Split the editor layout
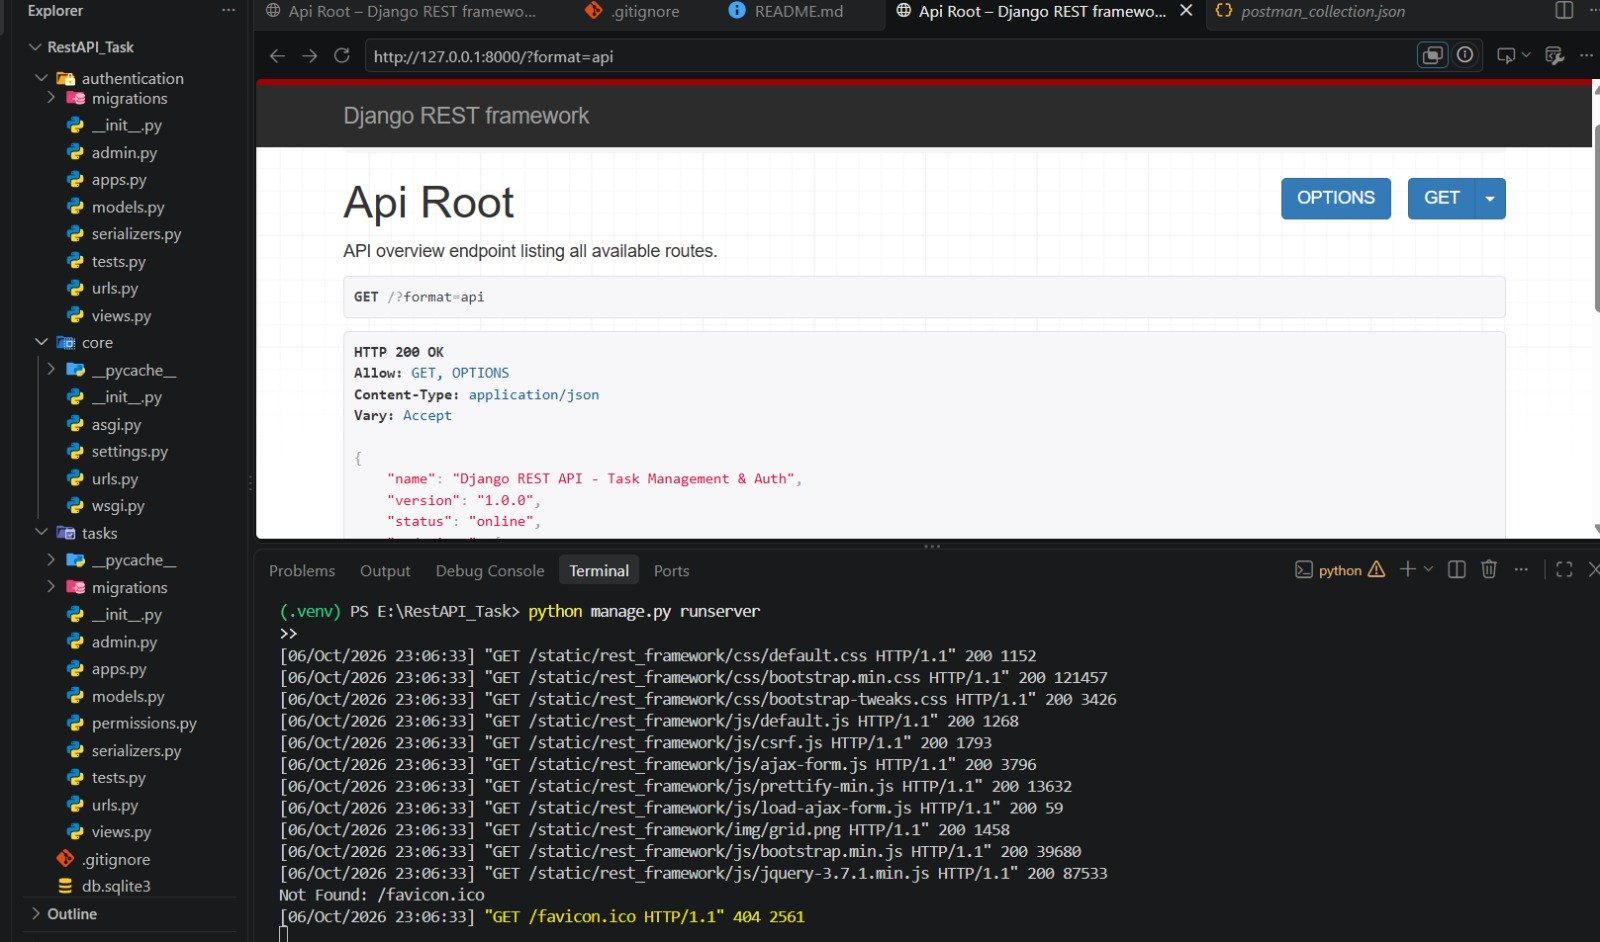This screenshot has height=942, width=1600. [1564, 11]
